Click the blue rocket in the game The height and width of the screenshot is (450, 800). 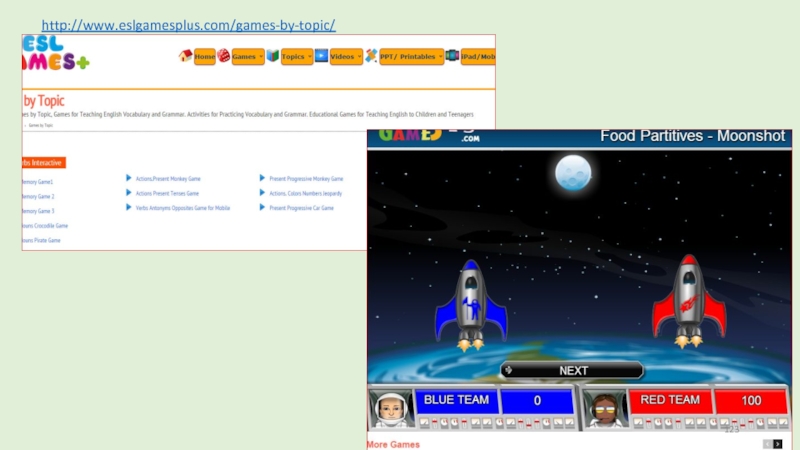coord(471,305)
